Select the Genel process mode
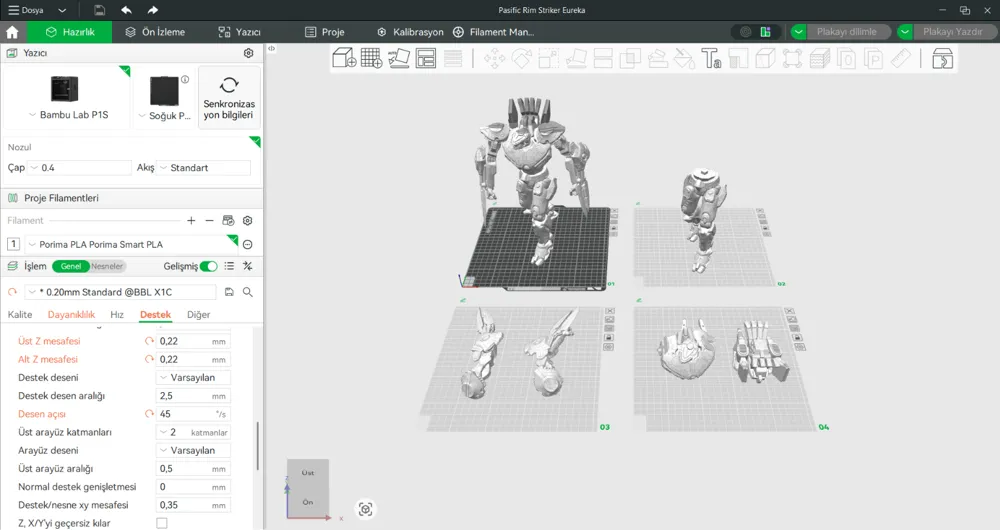This screenshot has height=530, width=1000. pos(71,266)
